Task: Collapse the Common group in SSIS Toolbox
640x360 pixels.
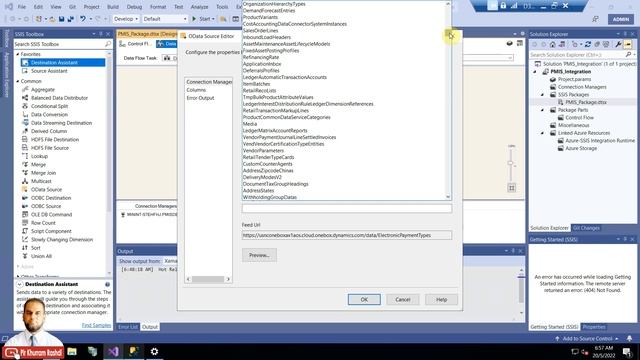Action: pos(18,81)
